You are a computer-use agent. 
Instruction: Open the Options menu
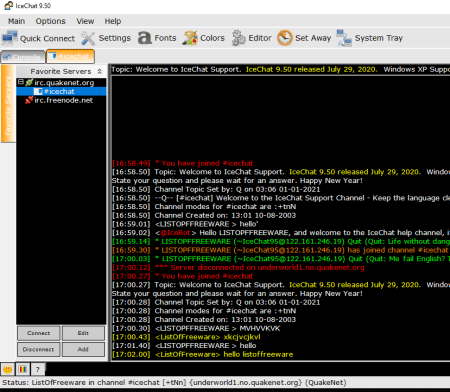click(51, 21)
